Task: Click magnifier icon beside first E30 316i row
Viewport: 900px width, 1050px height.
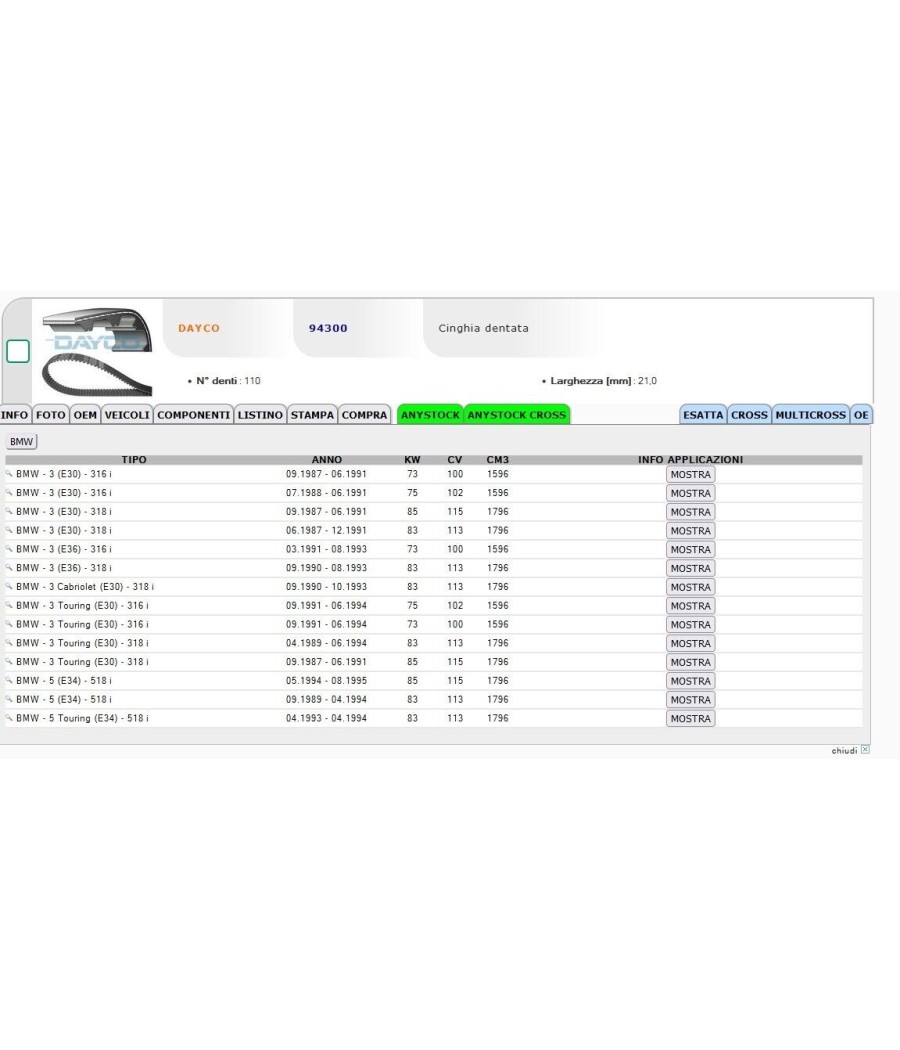Action: tap(9, 474)
